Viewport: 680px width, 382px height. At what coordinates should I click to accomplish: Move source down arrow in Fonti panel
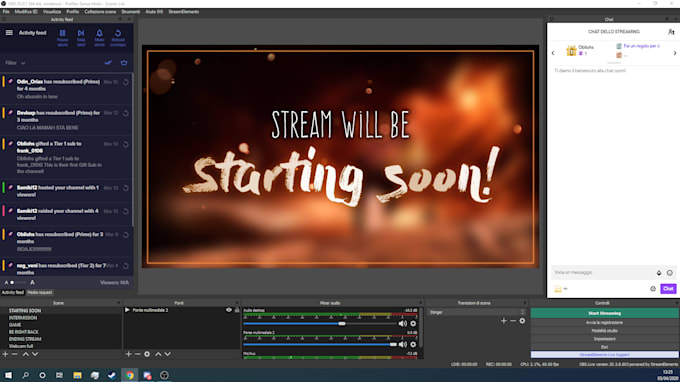coord(167,354)
